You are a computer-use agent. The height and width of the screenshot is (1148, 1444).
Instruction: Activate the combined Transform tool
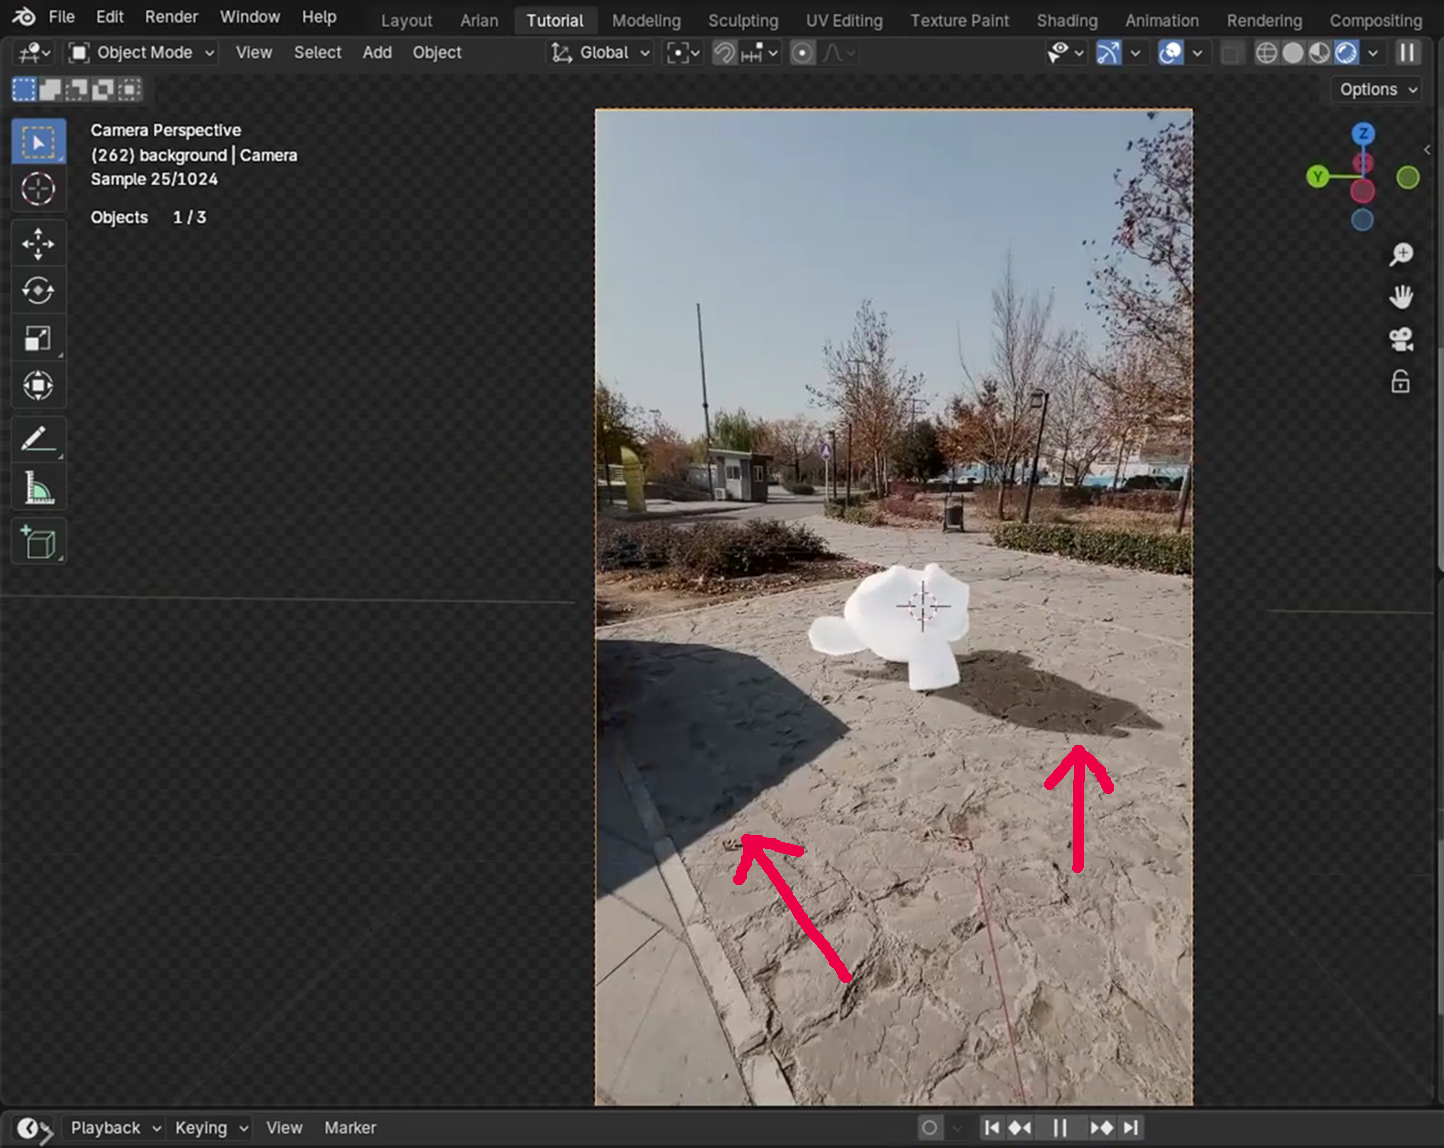(38, 385)
